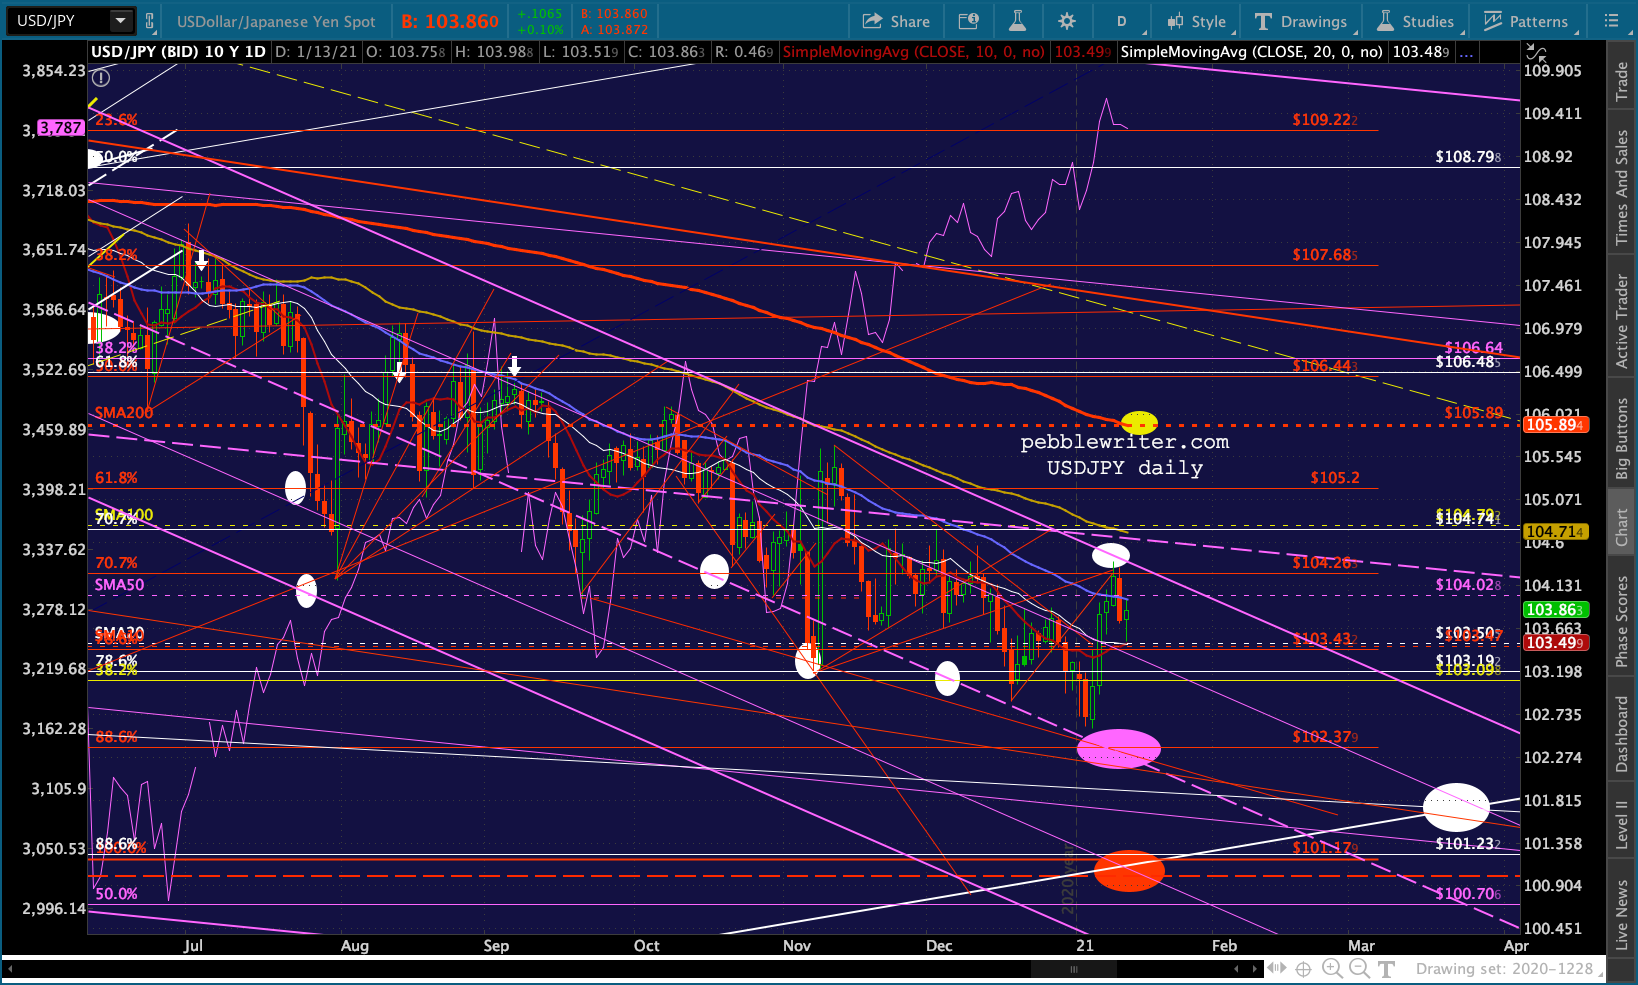
Task: Activate the crosshair pan tool
Action: [x=1303, y=968]
